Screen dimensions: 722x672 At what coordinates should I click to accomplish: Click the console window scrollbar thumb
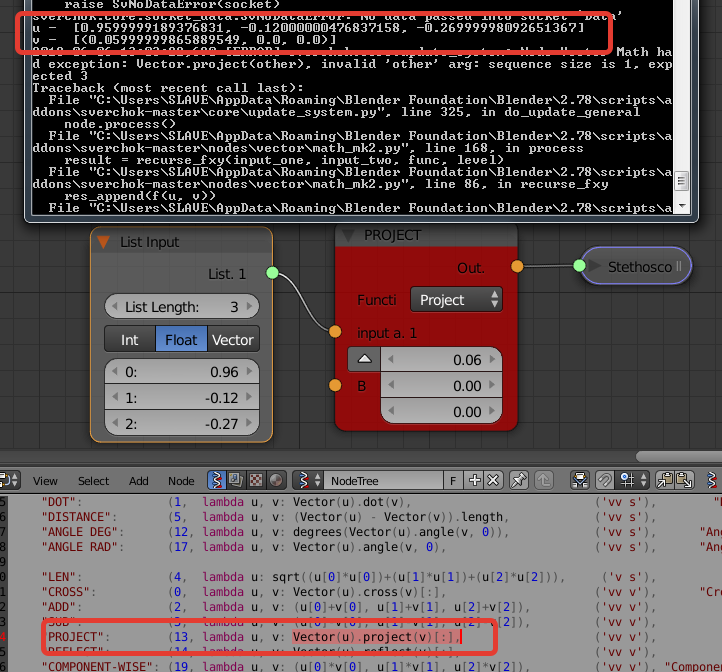tap(681, 181)
